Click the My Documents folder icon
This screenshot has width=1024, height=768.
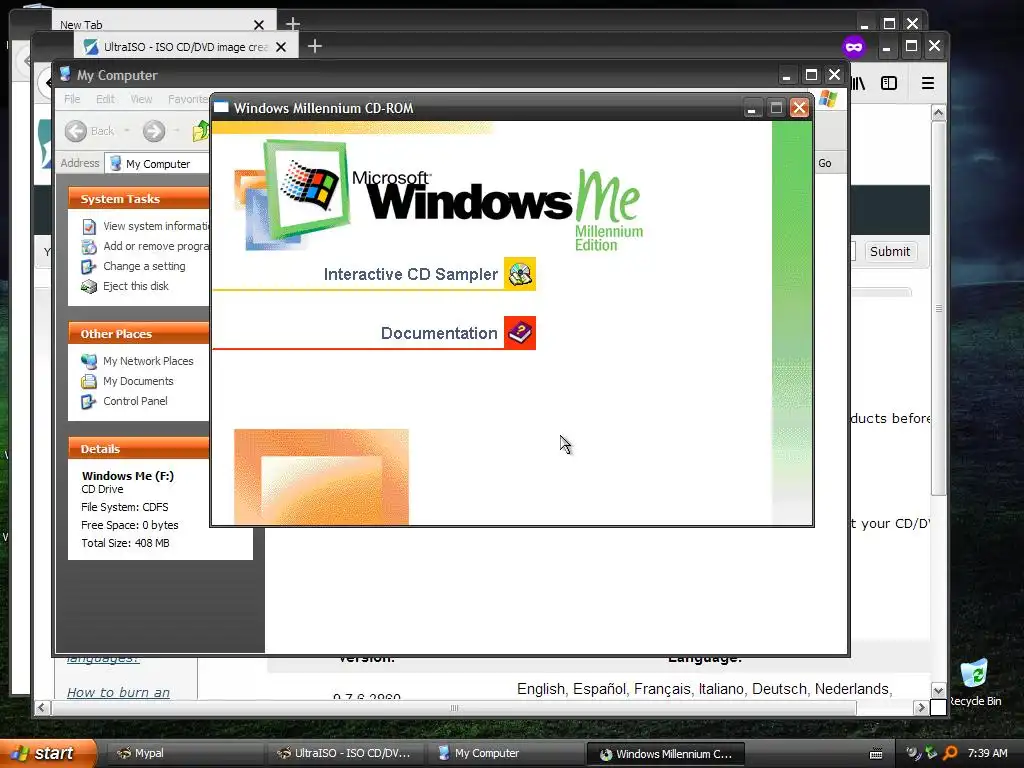(x=89, y=381)
